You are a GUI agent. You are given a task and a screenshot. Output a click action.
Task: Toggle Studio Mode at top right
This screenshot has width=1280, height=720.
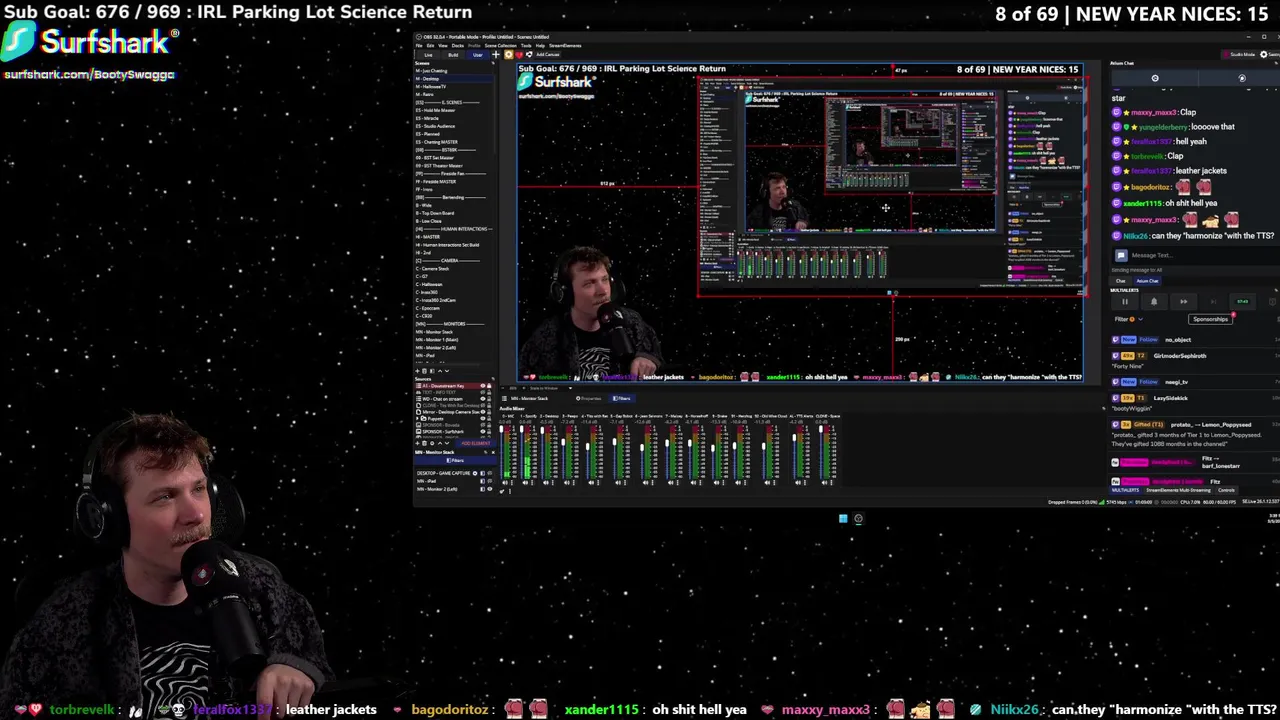1238,54
